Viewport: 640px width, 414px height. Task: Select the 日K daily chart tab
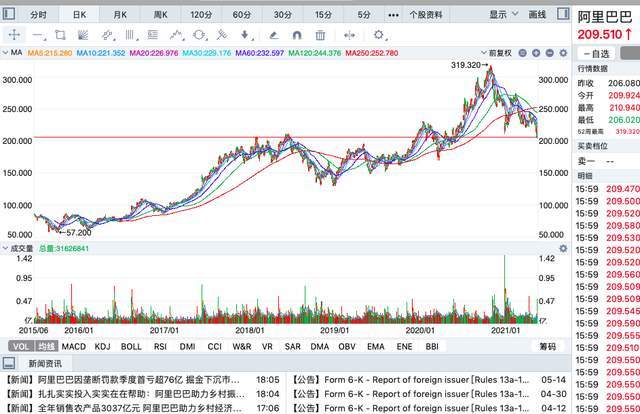[x=79, y=15]
